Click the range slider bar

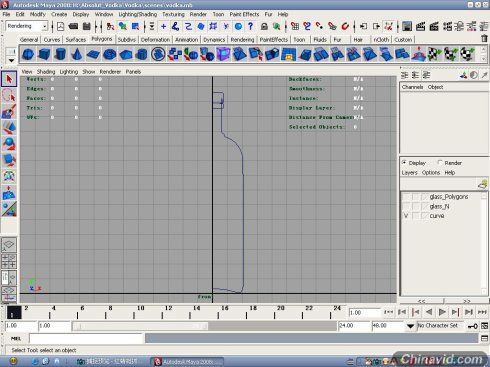point(140,326)
